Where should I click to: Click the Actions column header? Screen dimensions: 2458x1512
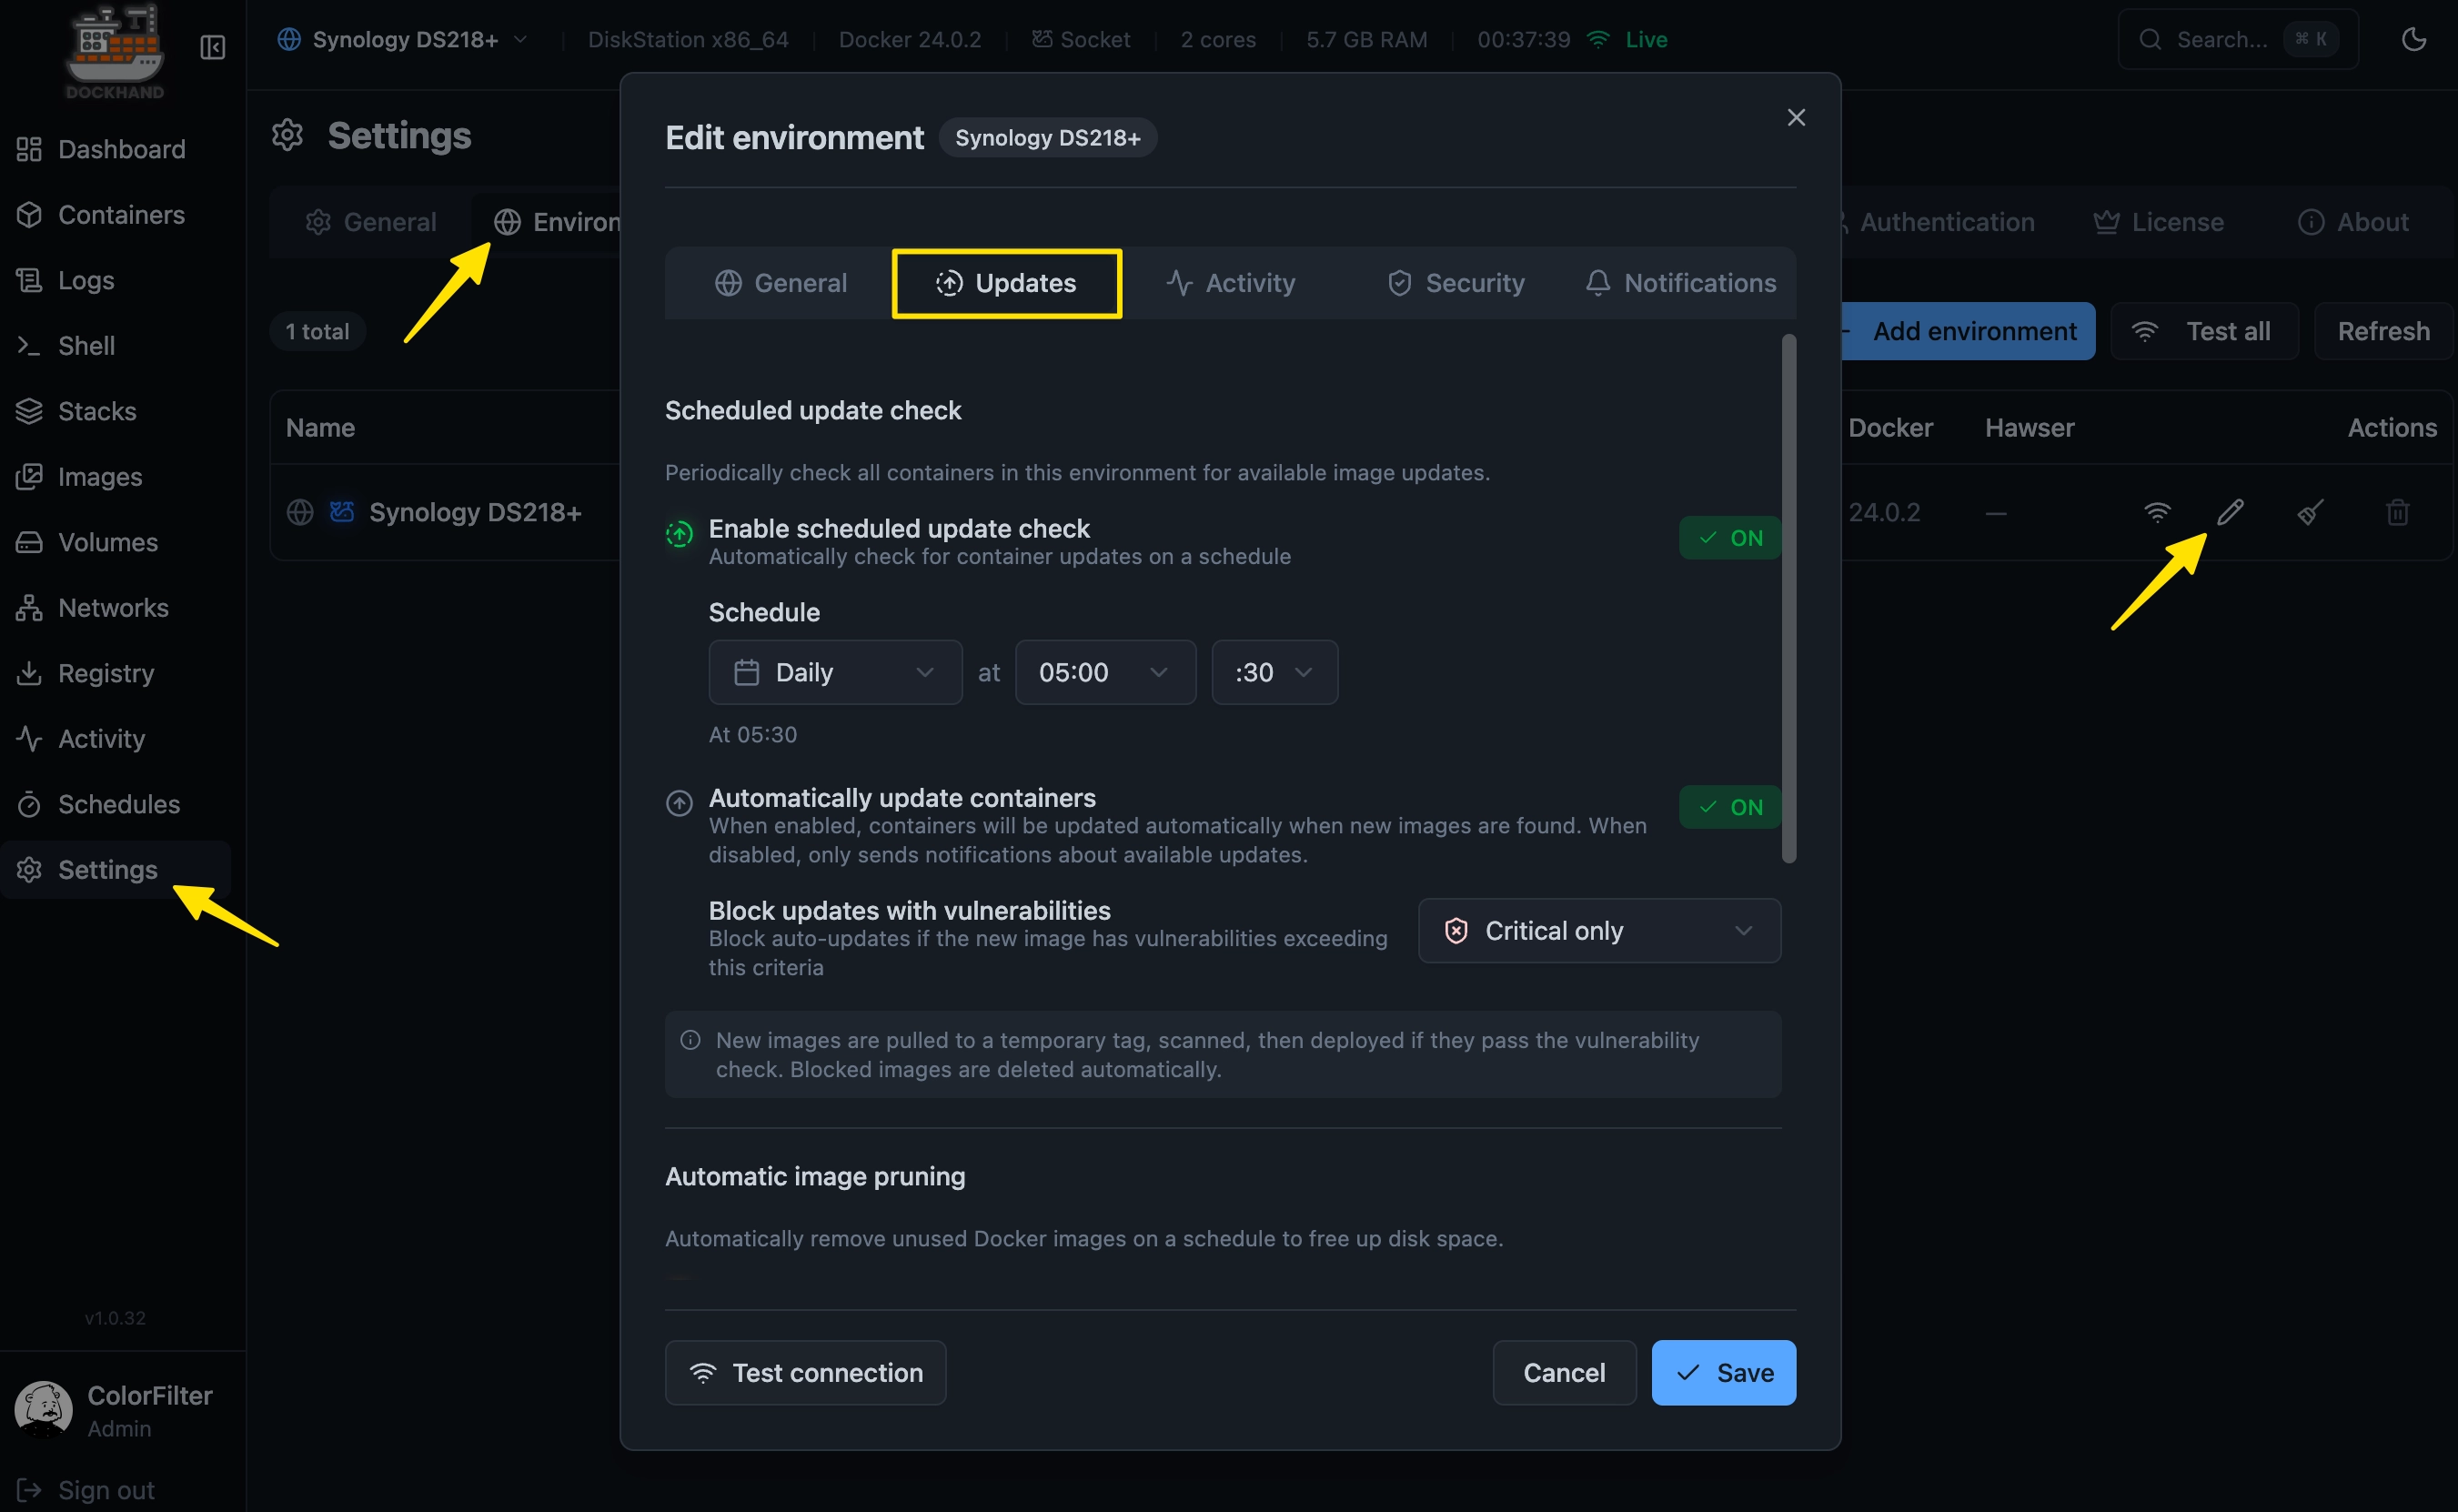click(2392, 427)
